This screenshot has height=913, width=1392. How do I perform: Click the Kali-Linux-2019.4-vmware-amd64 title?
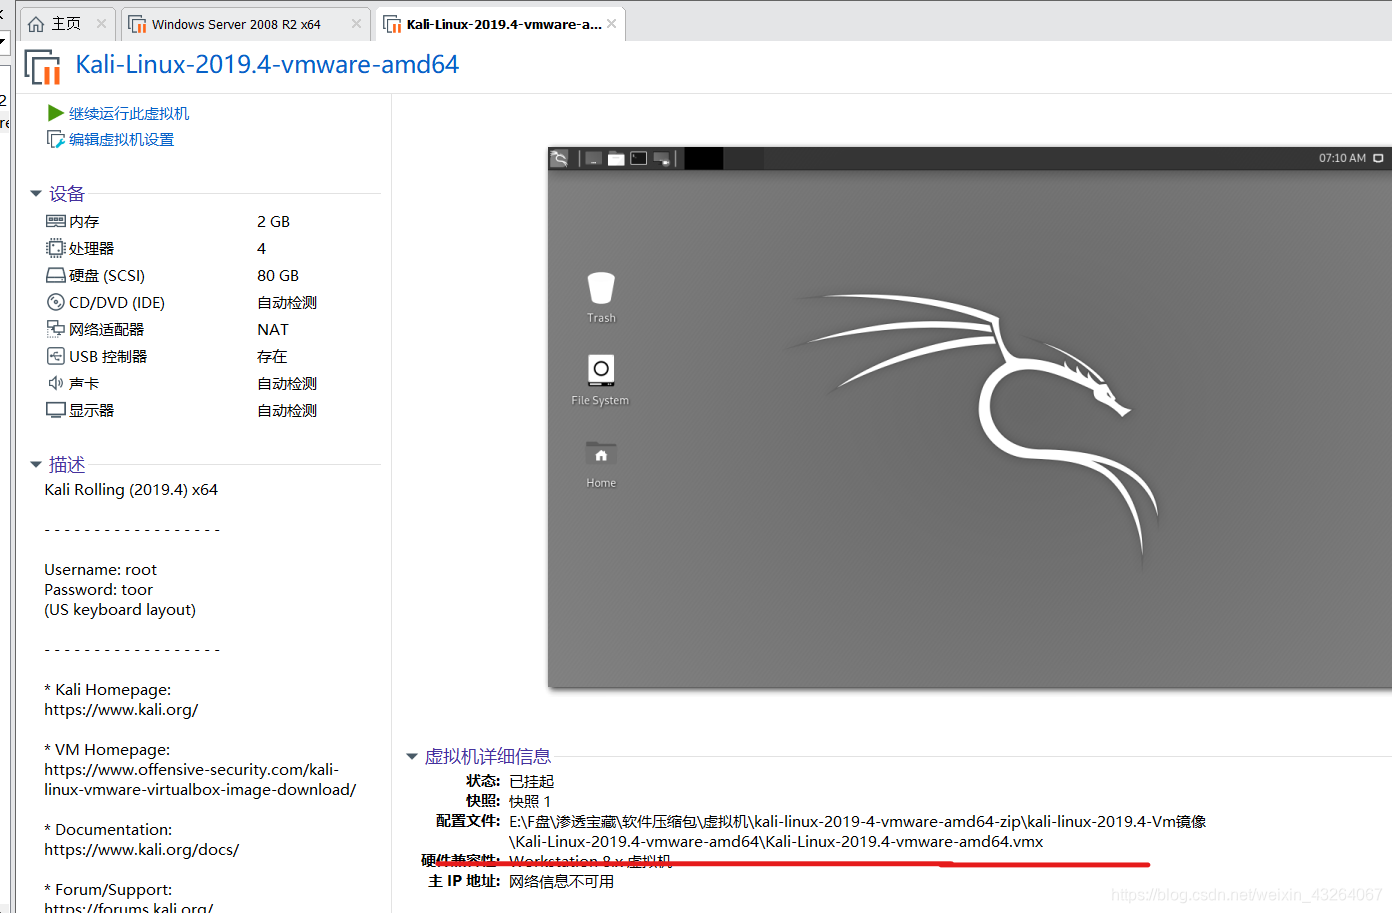pos(267,65)
